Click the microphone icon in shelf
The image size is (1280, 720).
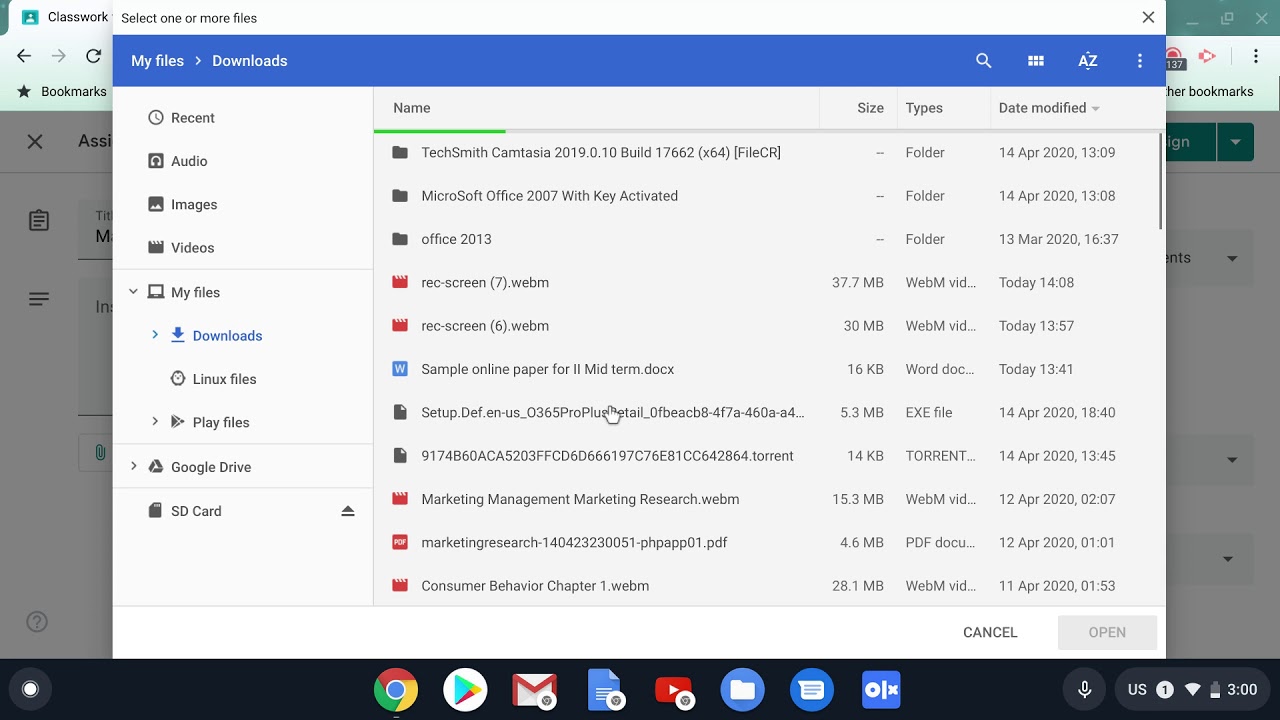click(x=1084, y=689)
